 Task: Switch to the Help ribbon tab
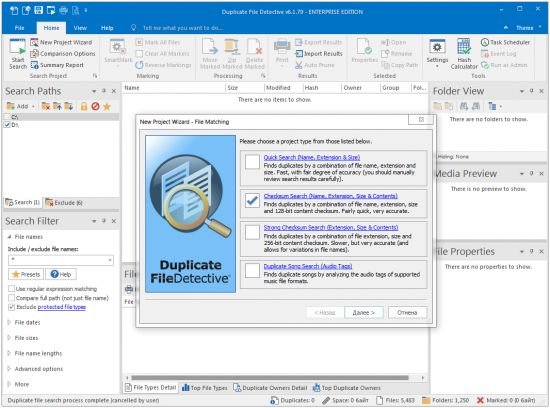(107, 28)
